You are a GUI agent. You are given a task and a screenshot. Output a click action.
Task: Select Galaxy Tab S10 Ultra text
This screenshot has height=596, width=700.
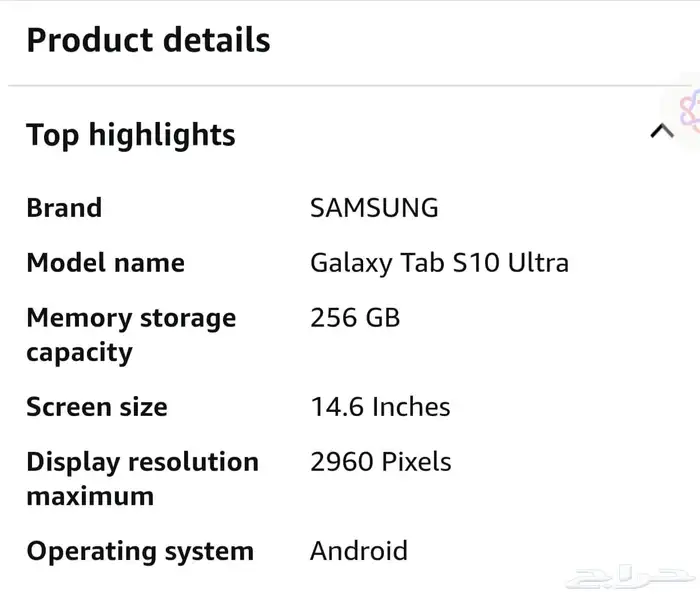(439, 263)
